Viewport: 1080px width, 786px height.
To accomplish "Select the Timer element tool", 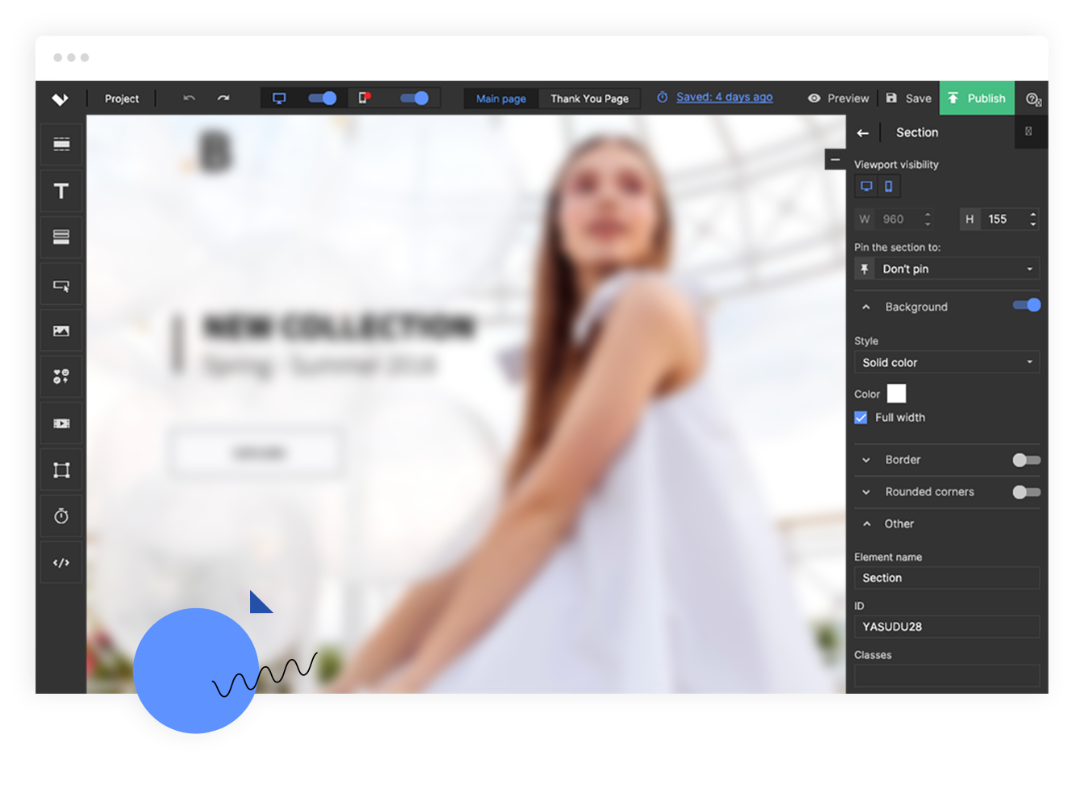I will 61,516.
